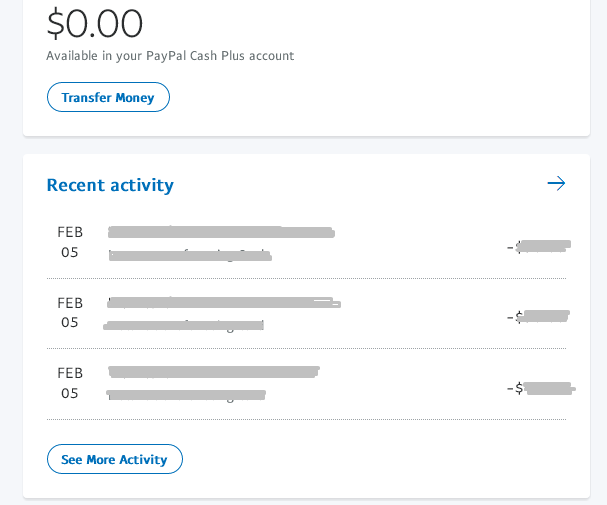
Task: Click the first transaction's blurred subtitle line
Action: [190, 255]
